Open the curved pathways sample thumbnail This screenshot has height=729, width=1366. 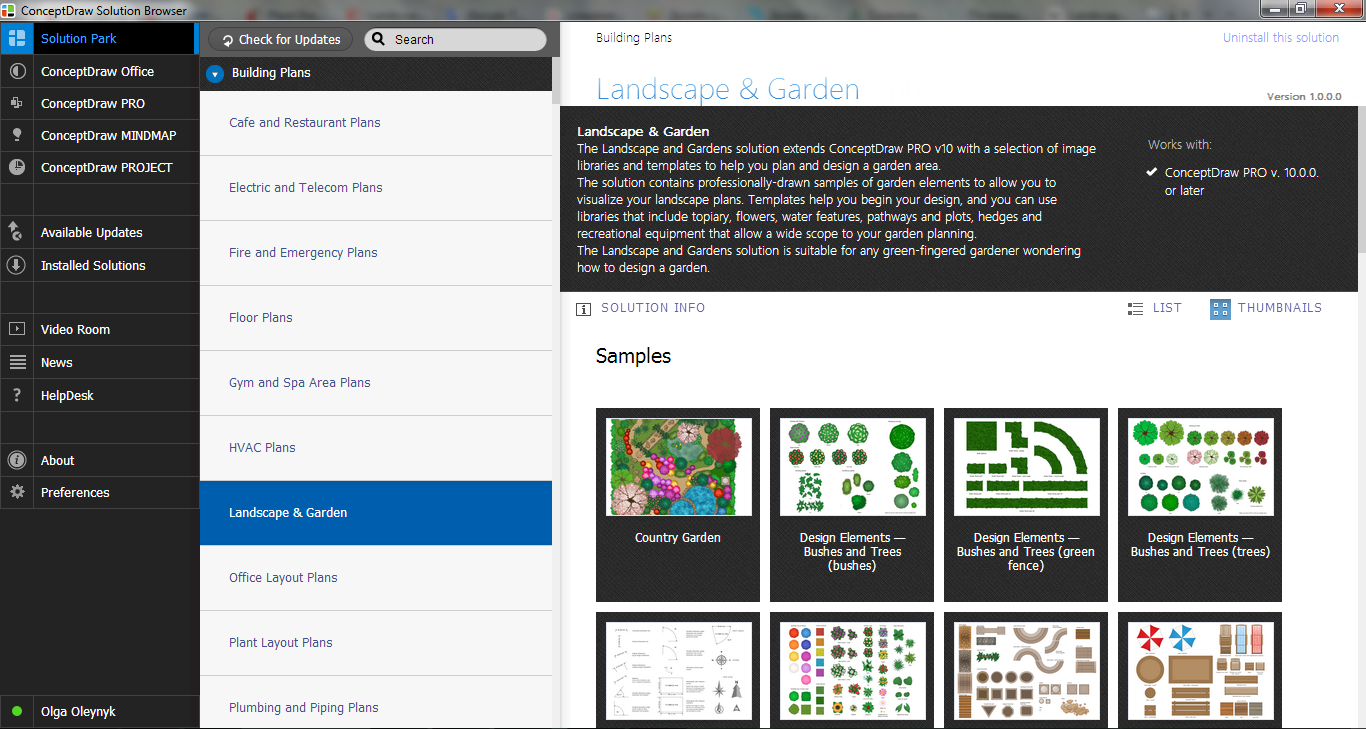(1026, 670)
